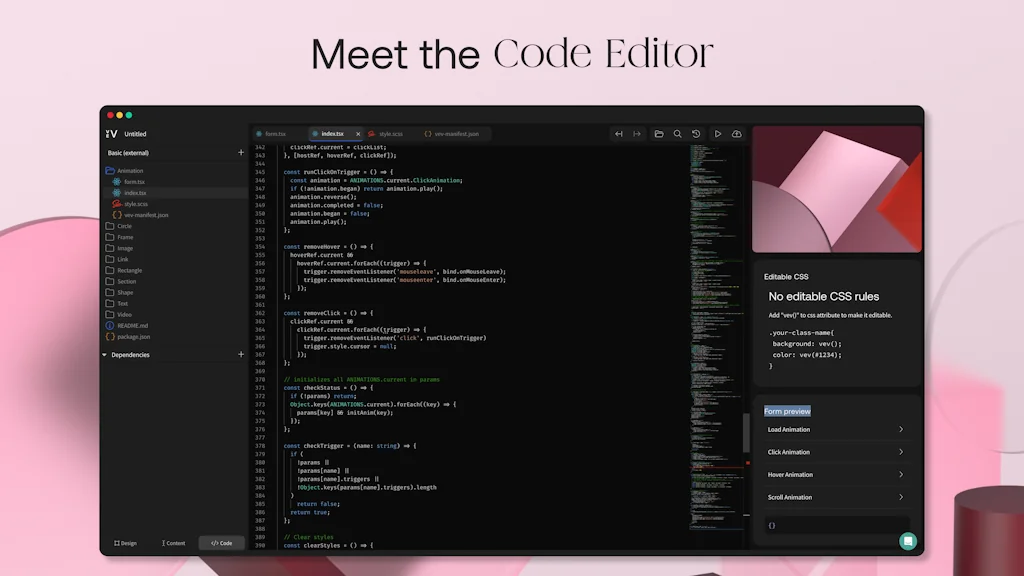
Task: Switch to the style.scss tab
Action: pyautogui.click(x=390, y=134)
